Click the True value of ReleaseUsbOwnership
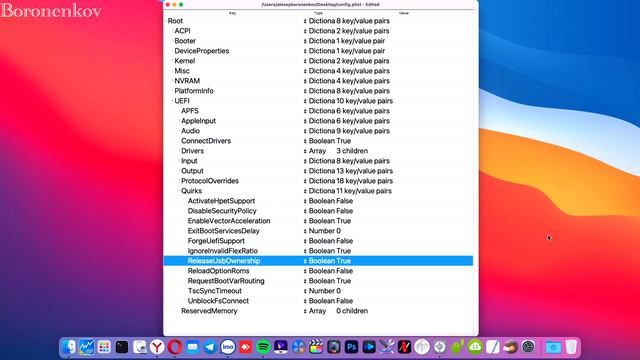 tap(344, 261)
